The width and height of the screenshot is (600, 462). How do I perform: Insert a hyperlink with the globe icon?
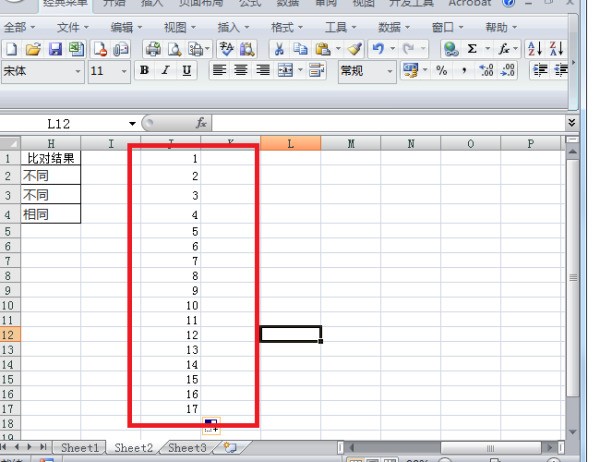coord(451,49)
